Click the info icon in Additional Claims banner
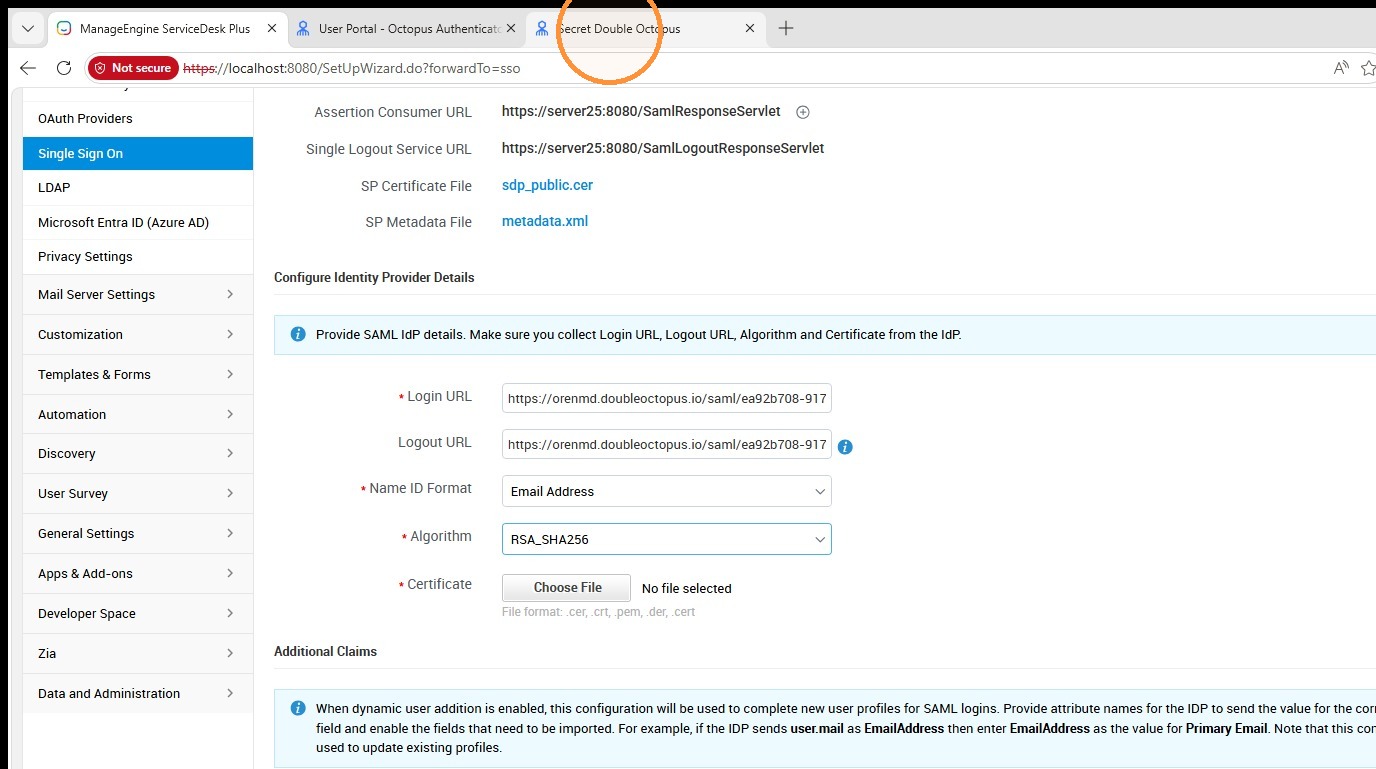 pyautogui.click(x=297, y=708)
